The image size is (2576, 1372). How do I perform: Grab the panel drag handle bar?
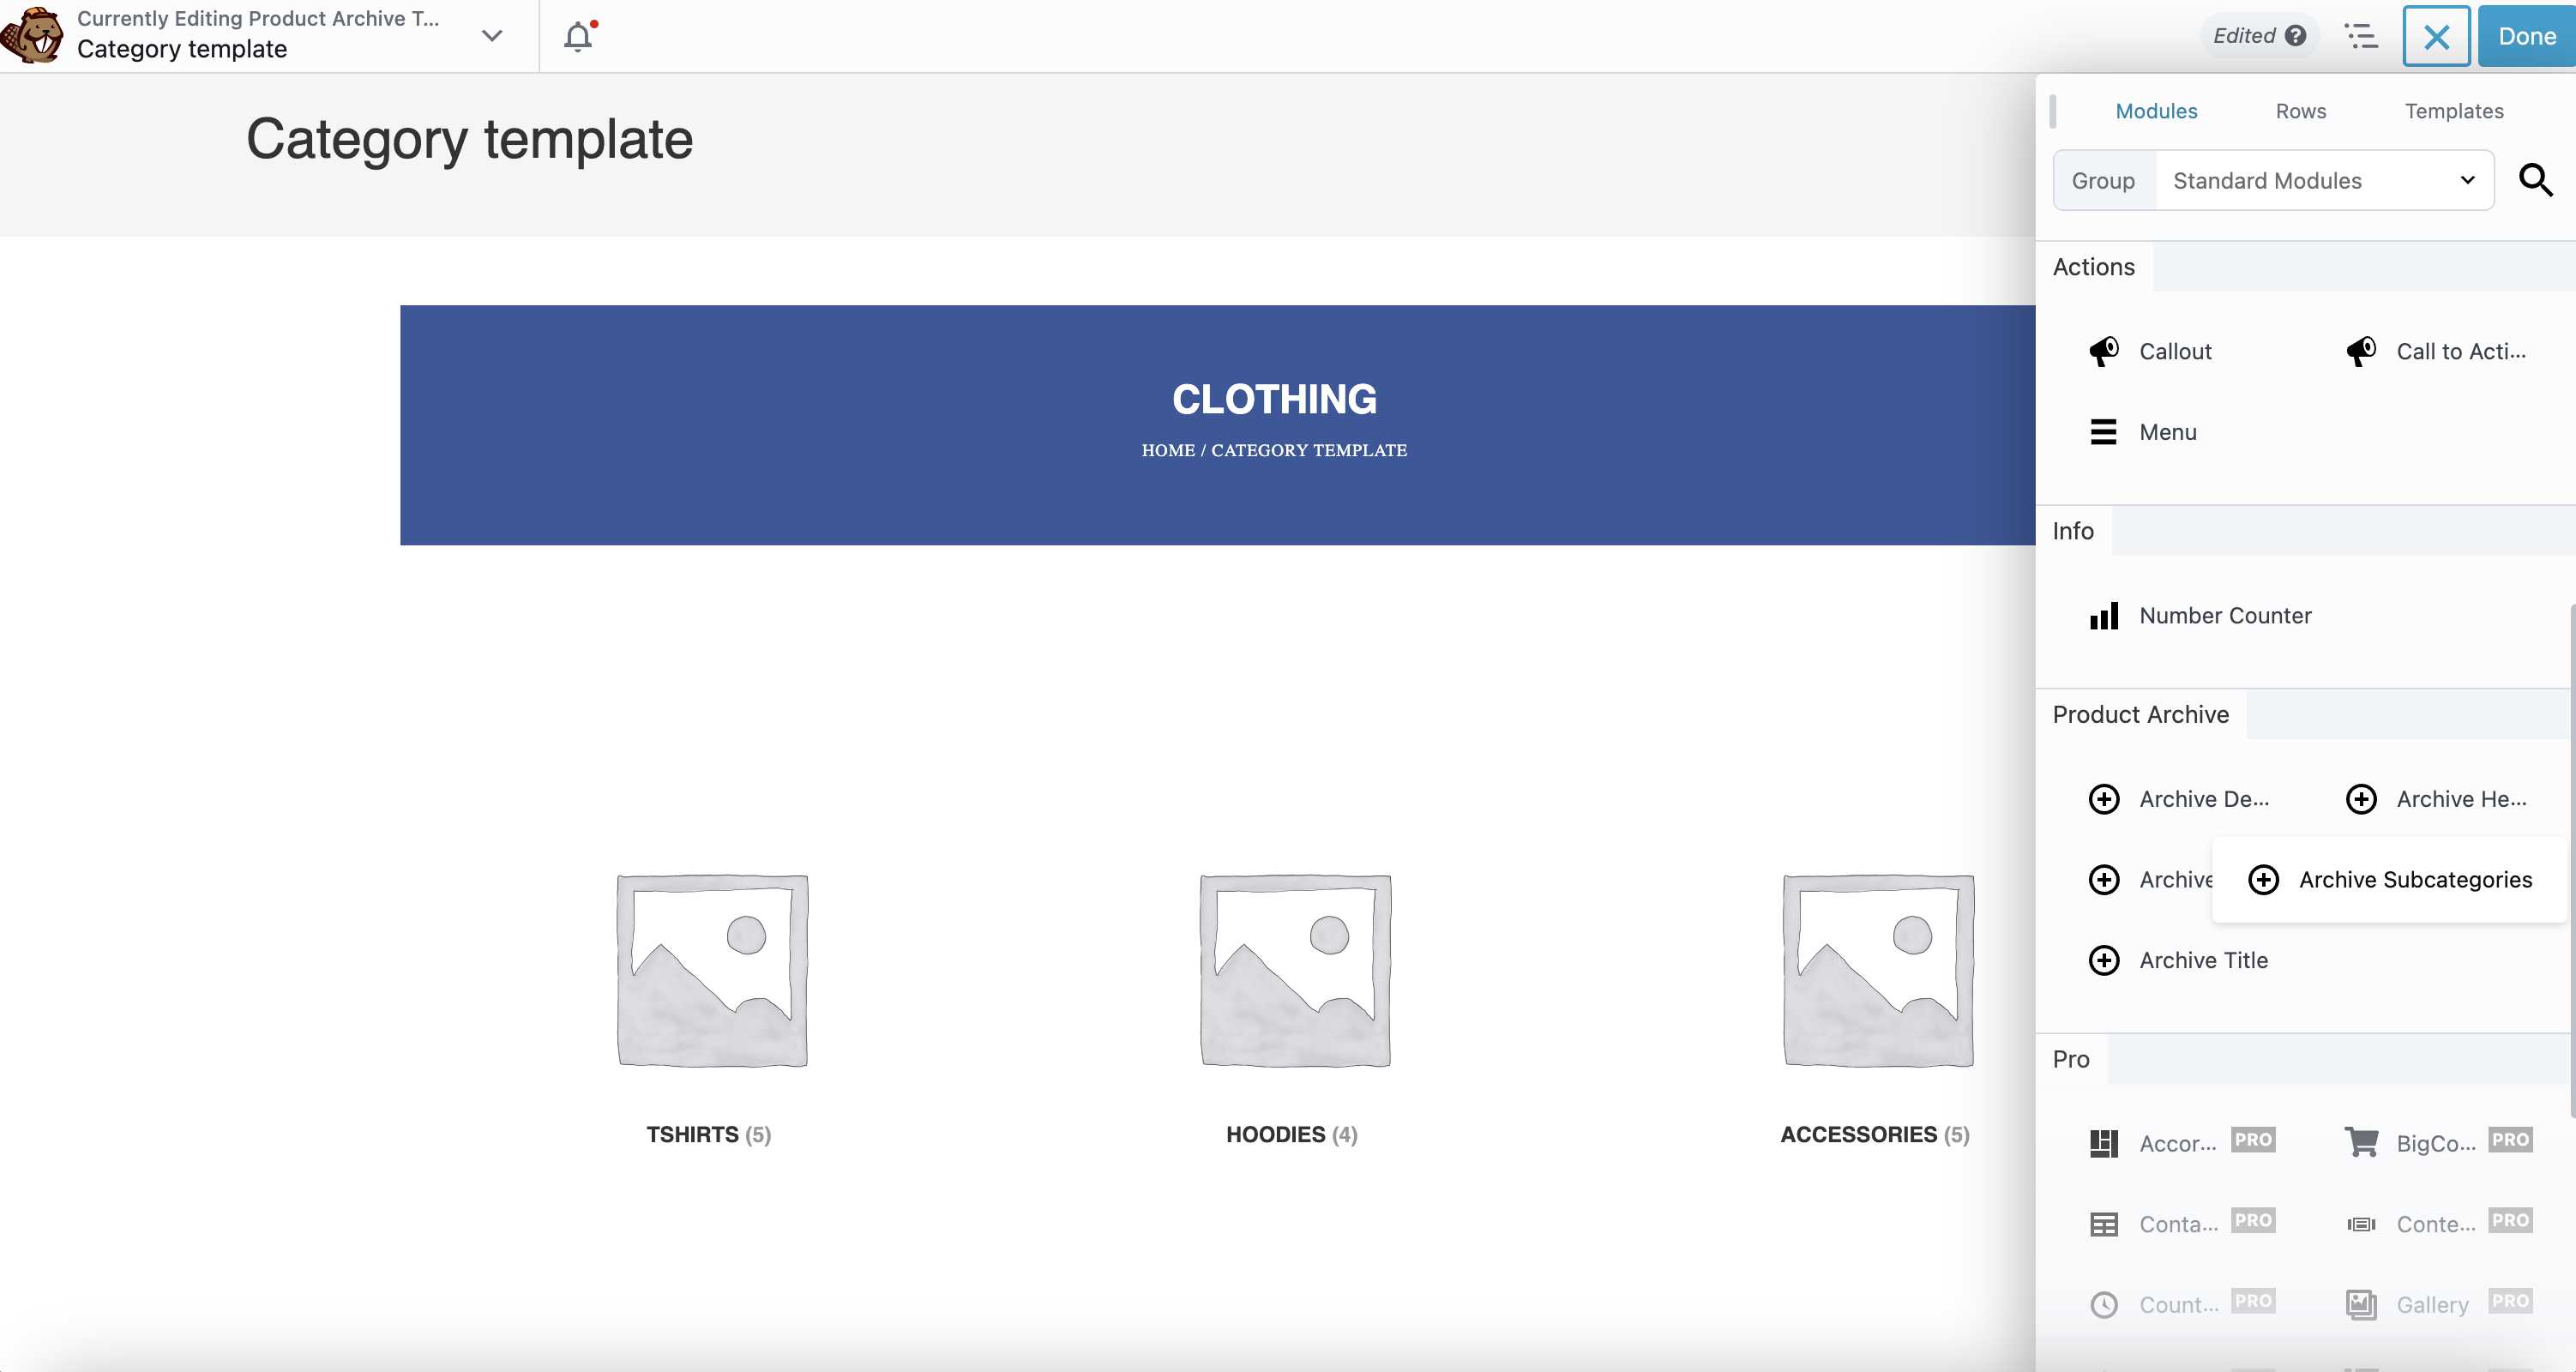(x=2052, y=111)
